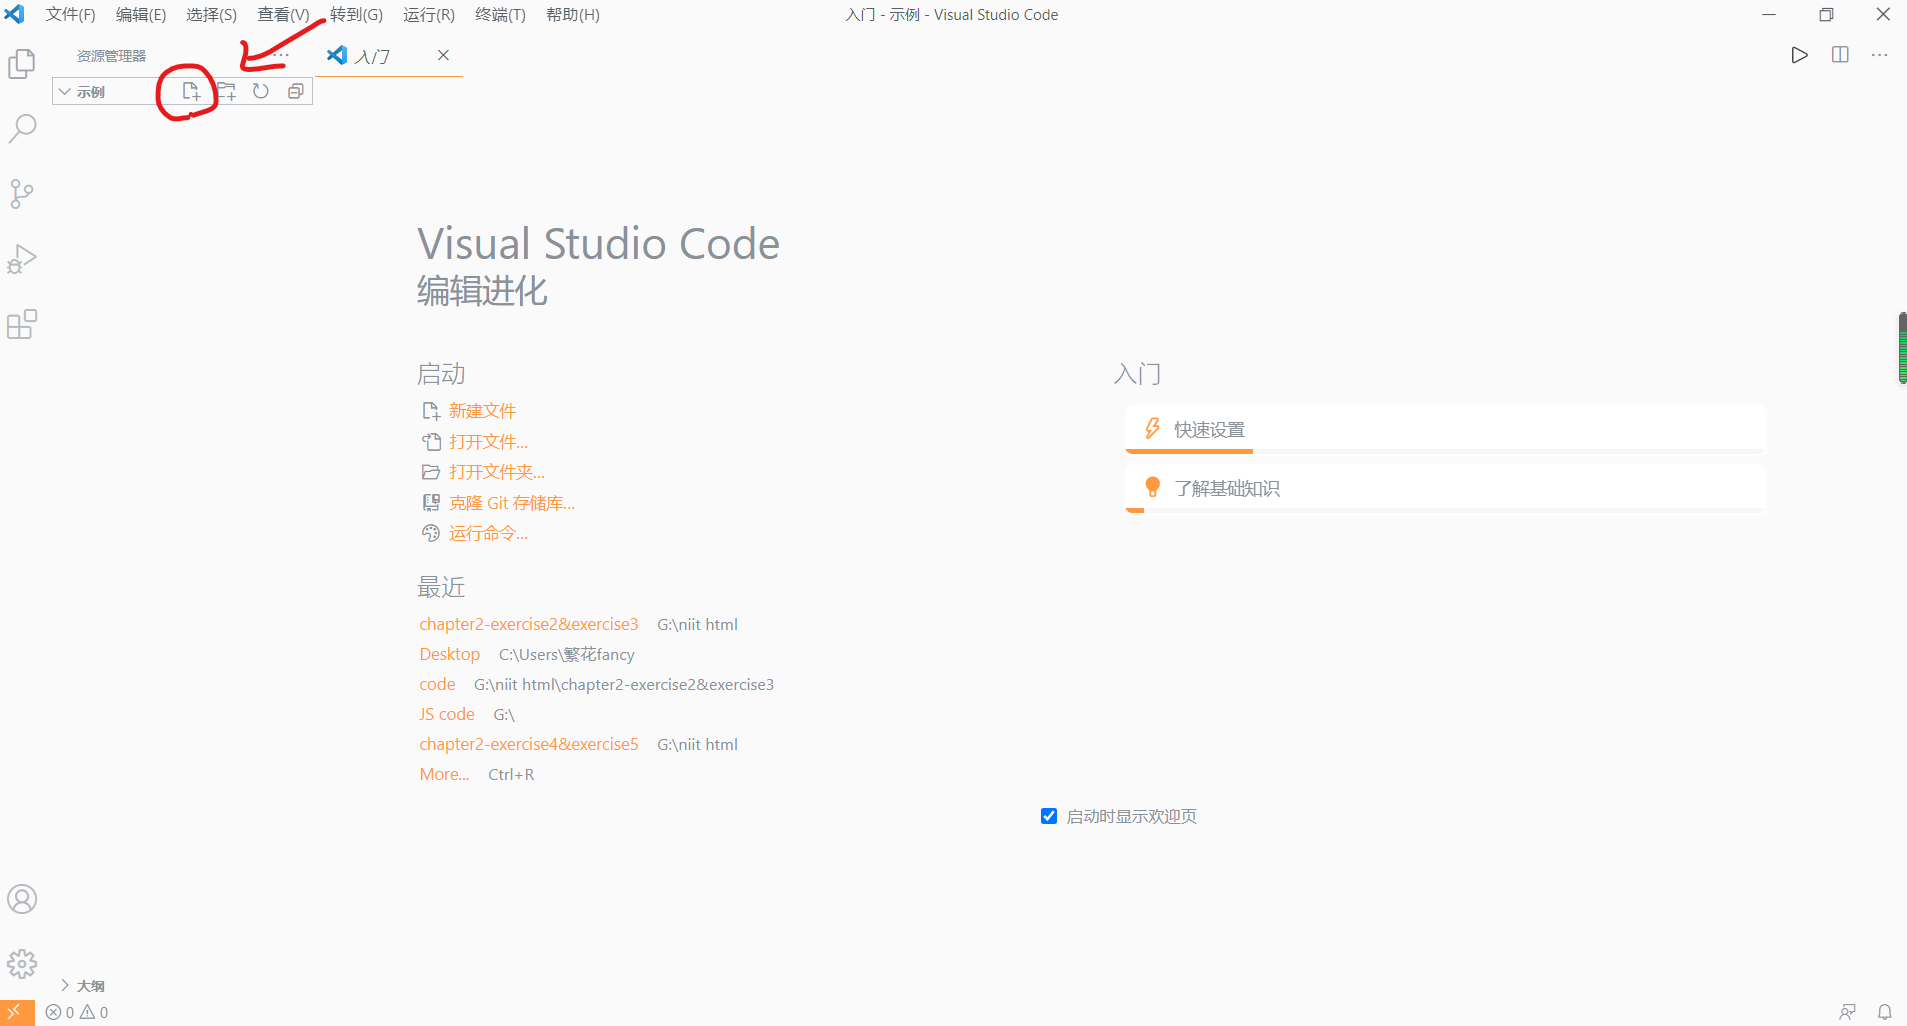Click the 克隆 Git 存储库... link
Image resolution: width=1907 pixels, height=1026 pixels.
(x=512, y=503)
